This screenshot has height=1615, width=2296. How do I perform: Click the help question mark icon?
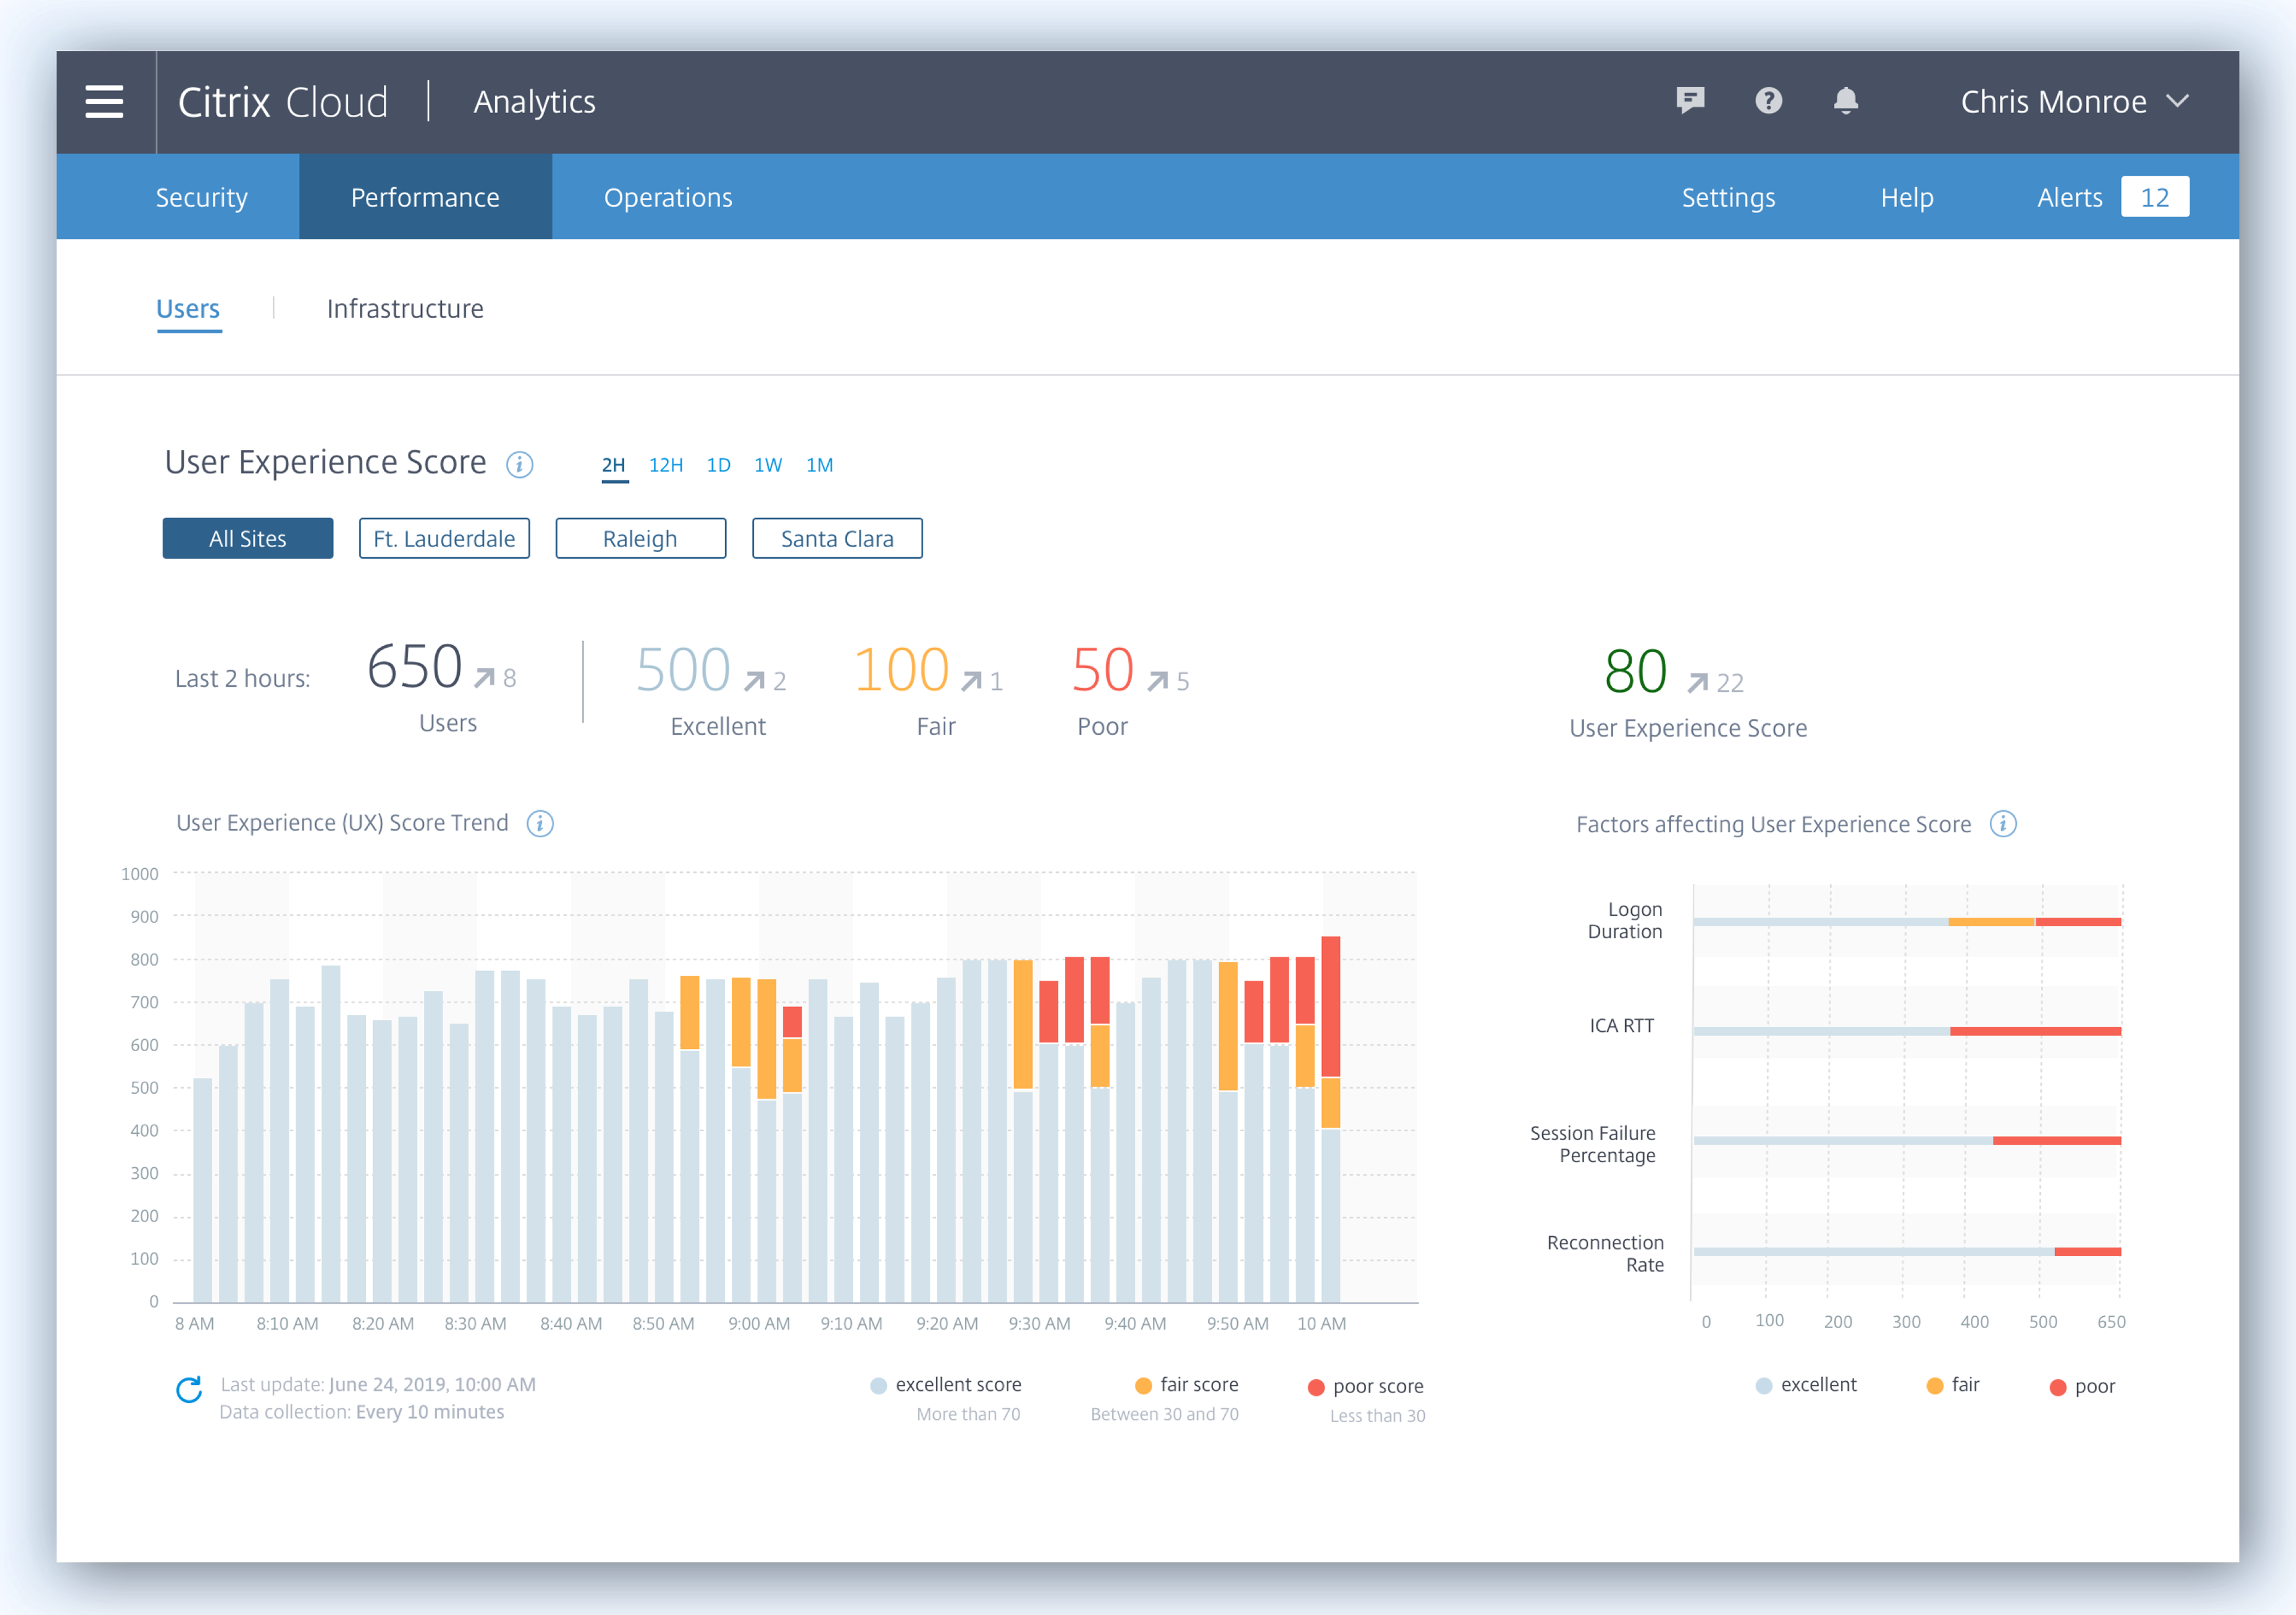tap(1768, 100)
